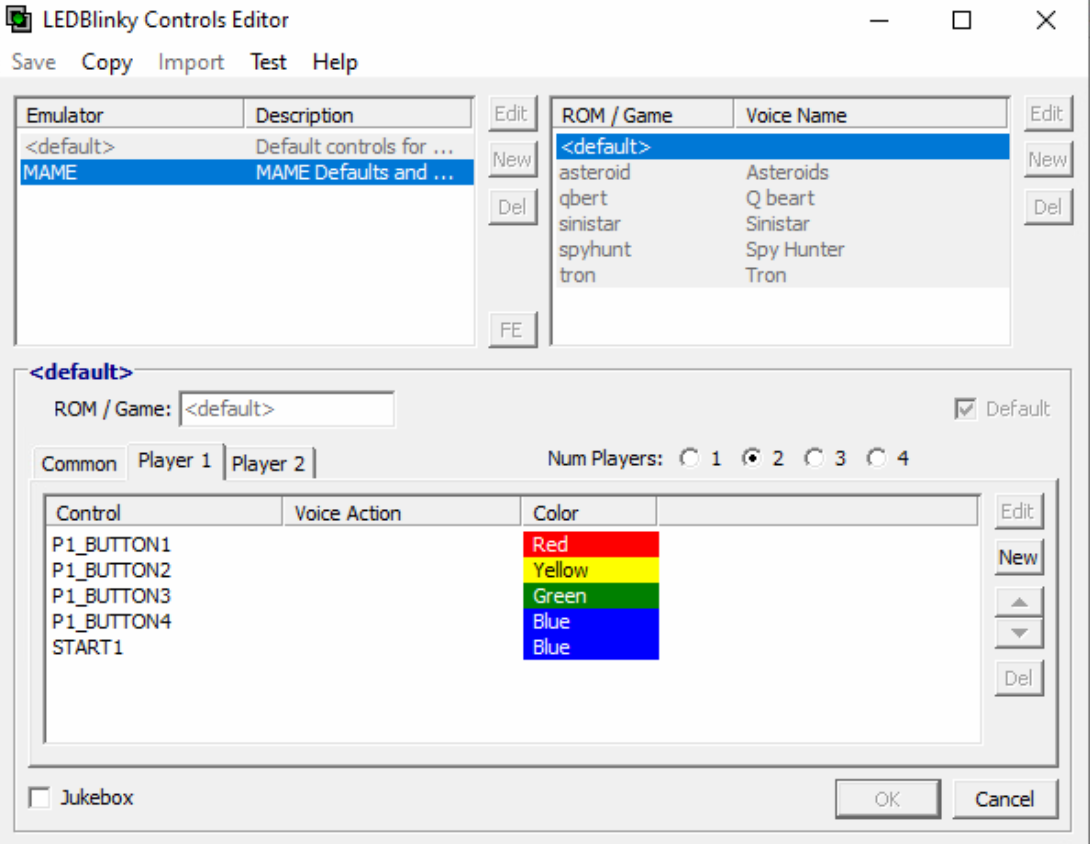1090x844 pixels.
Task: Minimize the LEDBlinky Controls Editor window
Action: [879, 20]
